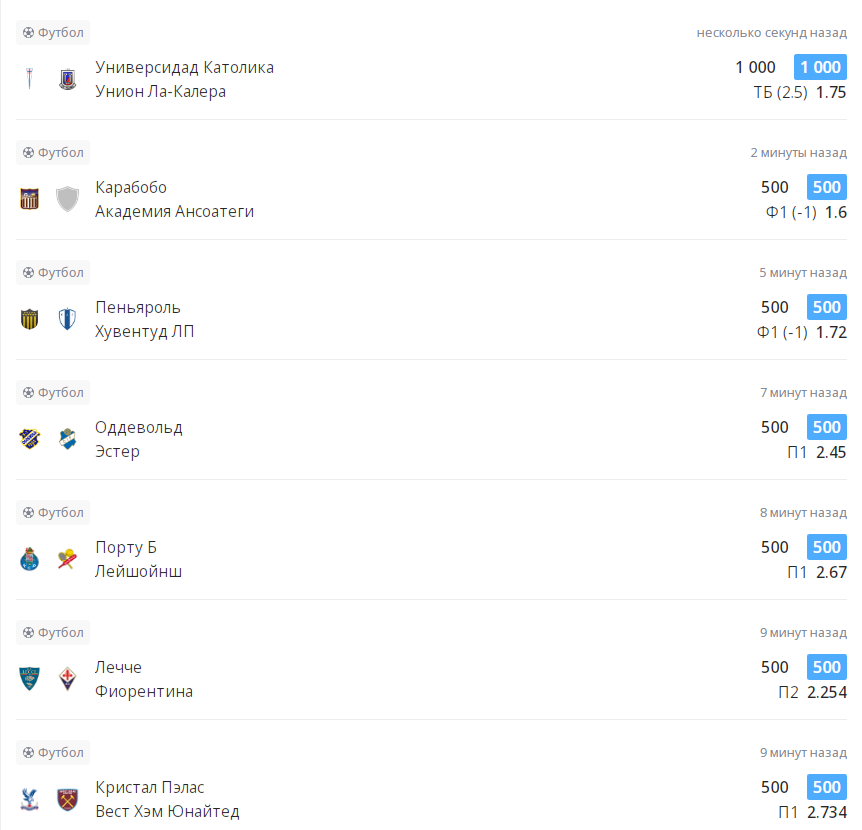This screenshot has width=862, height=830.
Task: Click blue 500 button for Карабобо match
Action: click(x=826, y=187)
